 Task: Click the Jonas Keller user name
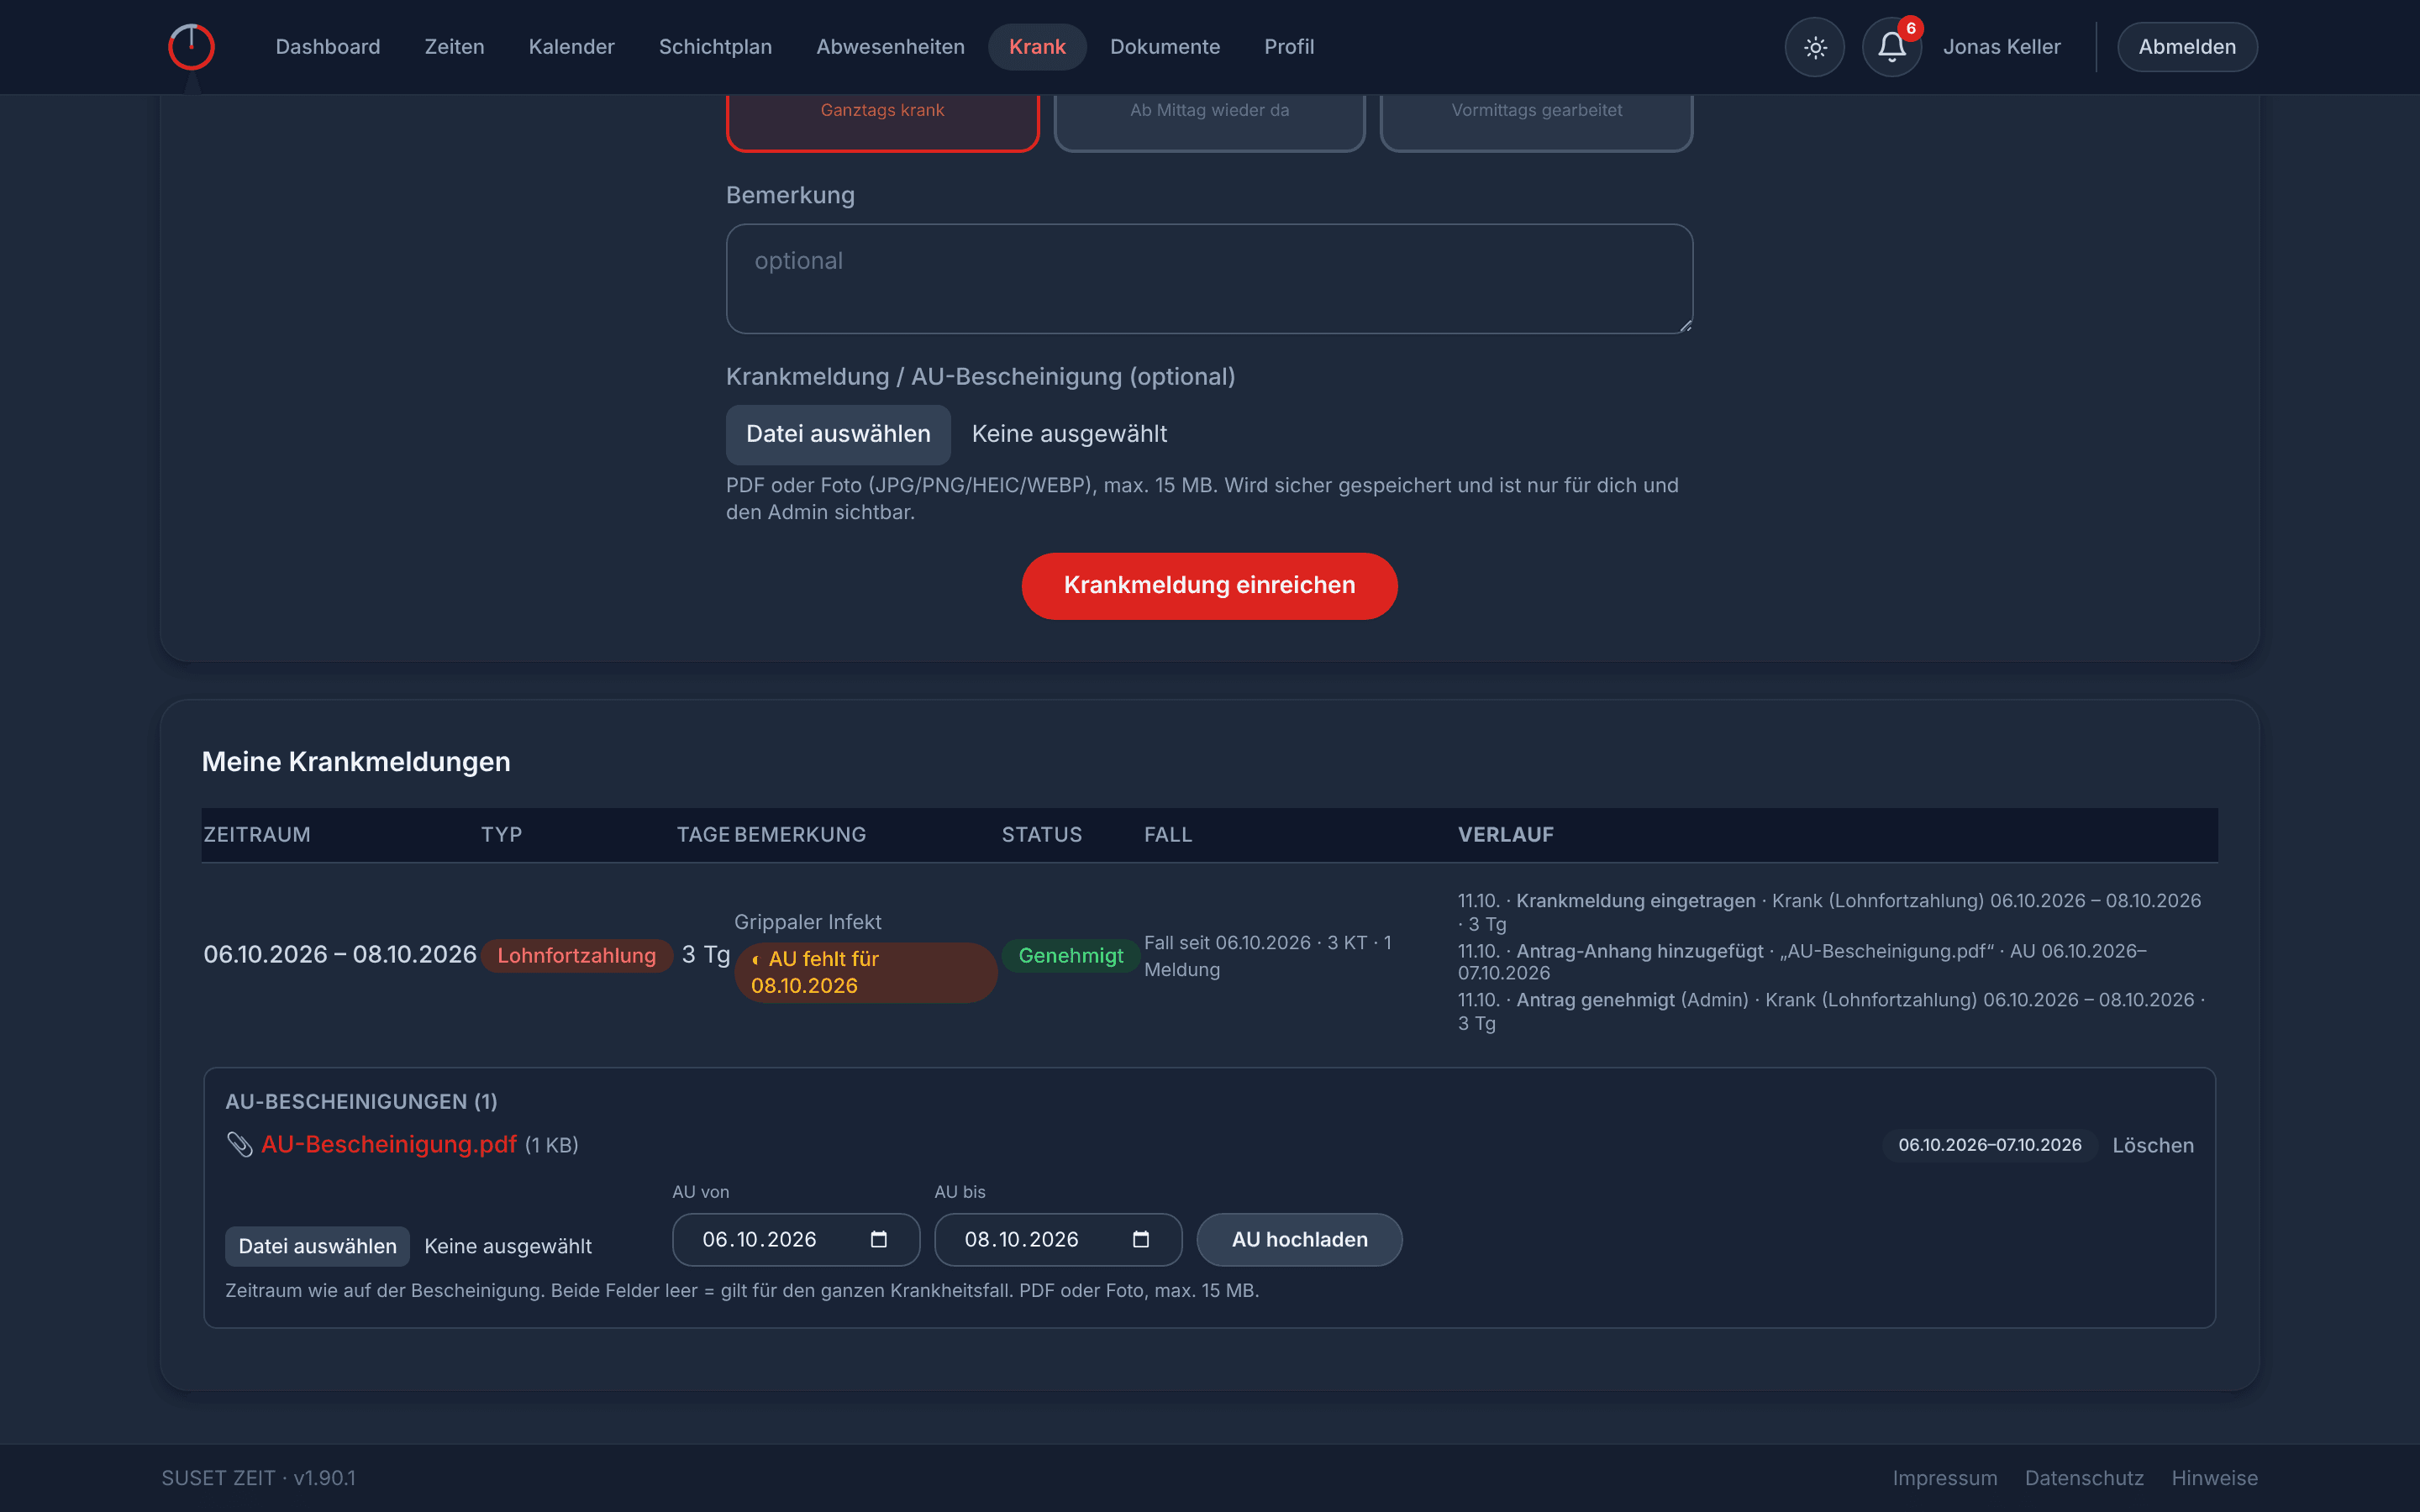[x=2001, y=47]
